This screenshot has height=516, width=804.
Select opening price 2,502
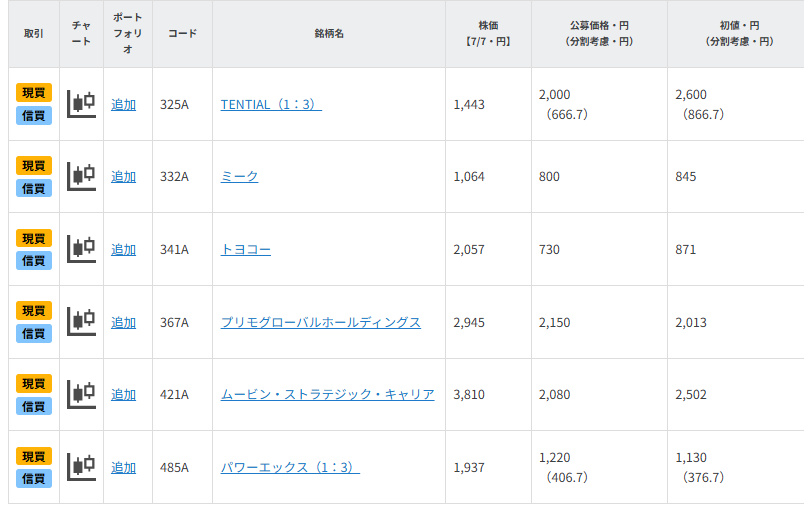(x=691, y=395)
